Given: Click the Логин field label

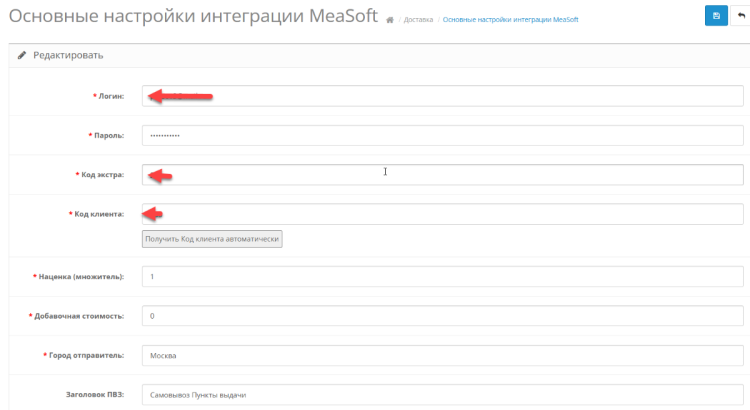Looking at the screenshot, I should [109, 96].
